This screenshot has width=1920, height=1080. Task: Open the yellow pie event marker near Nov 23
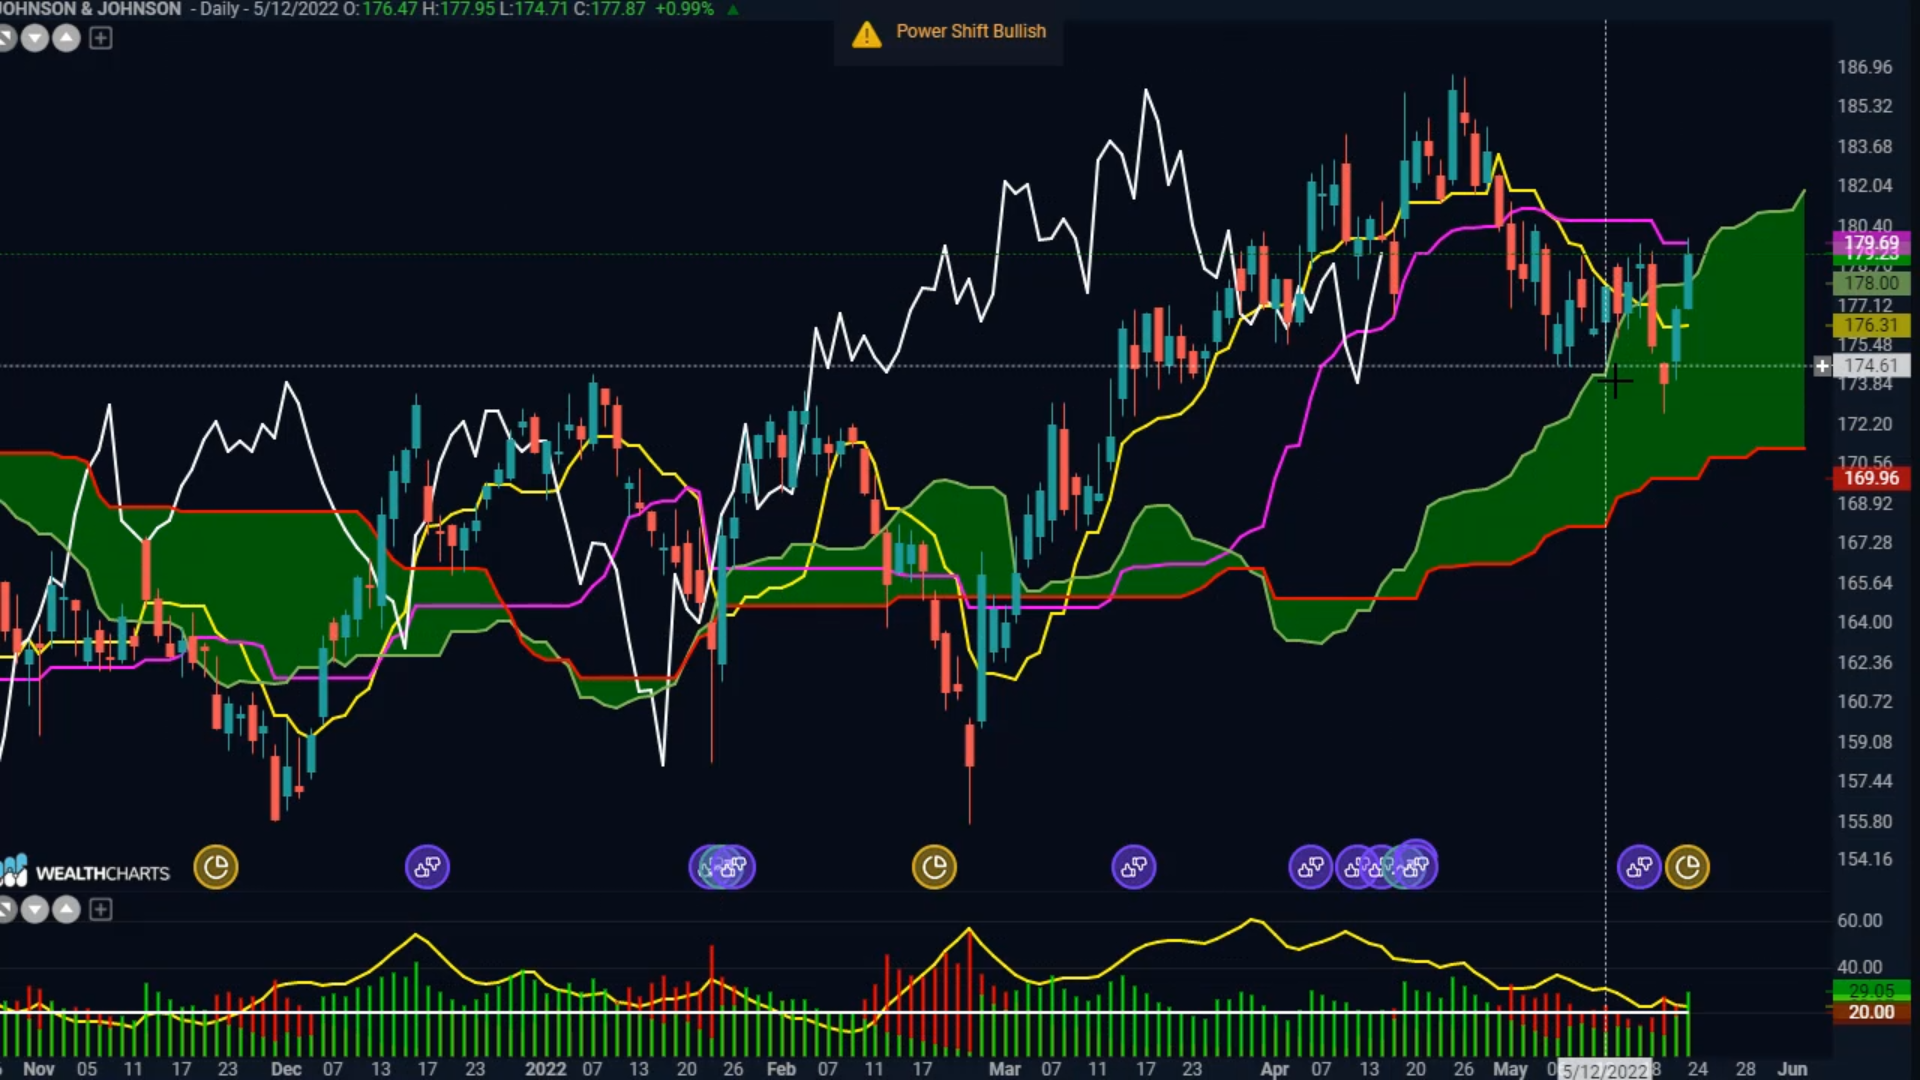click(x=216, y=867)
